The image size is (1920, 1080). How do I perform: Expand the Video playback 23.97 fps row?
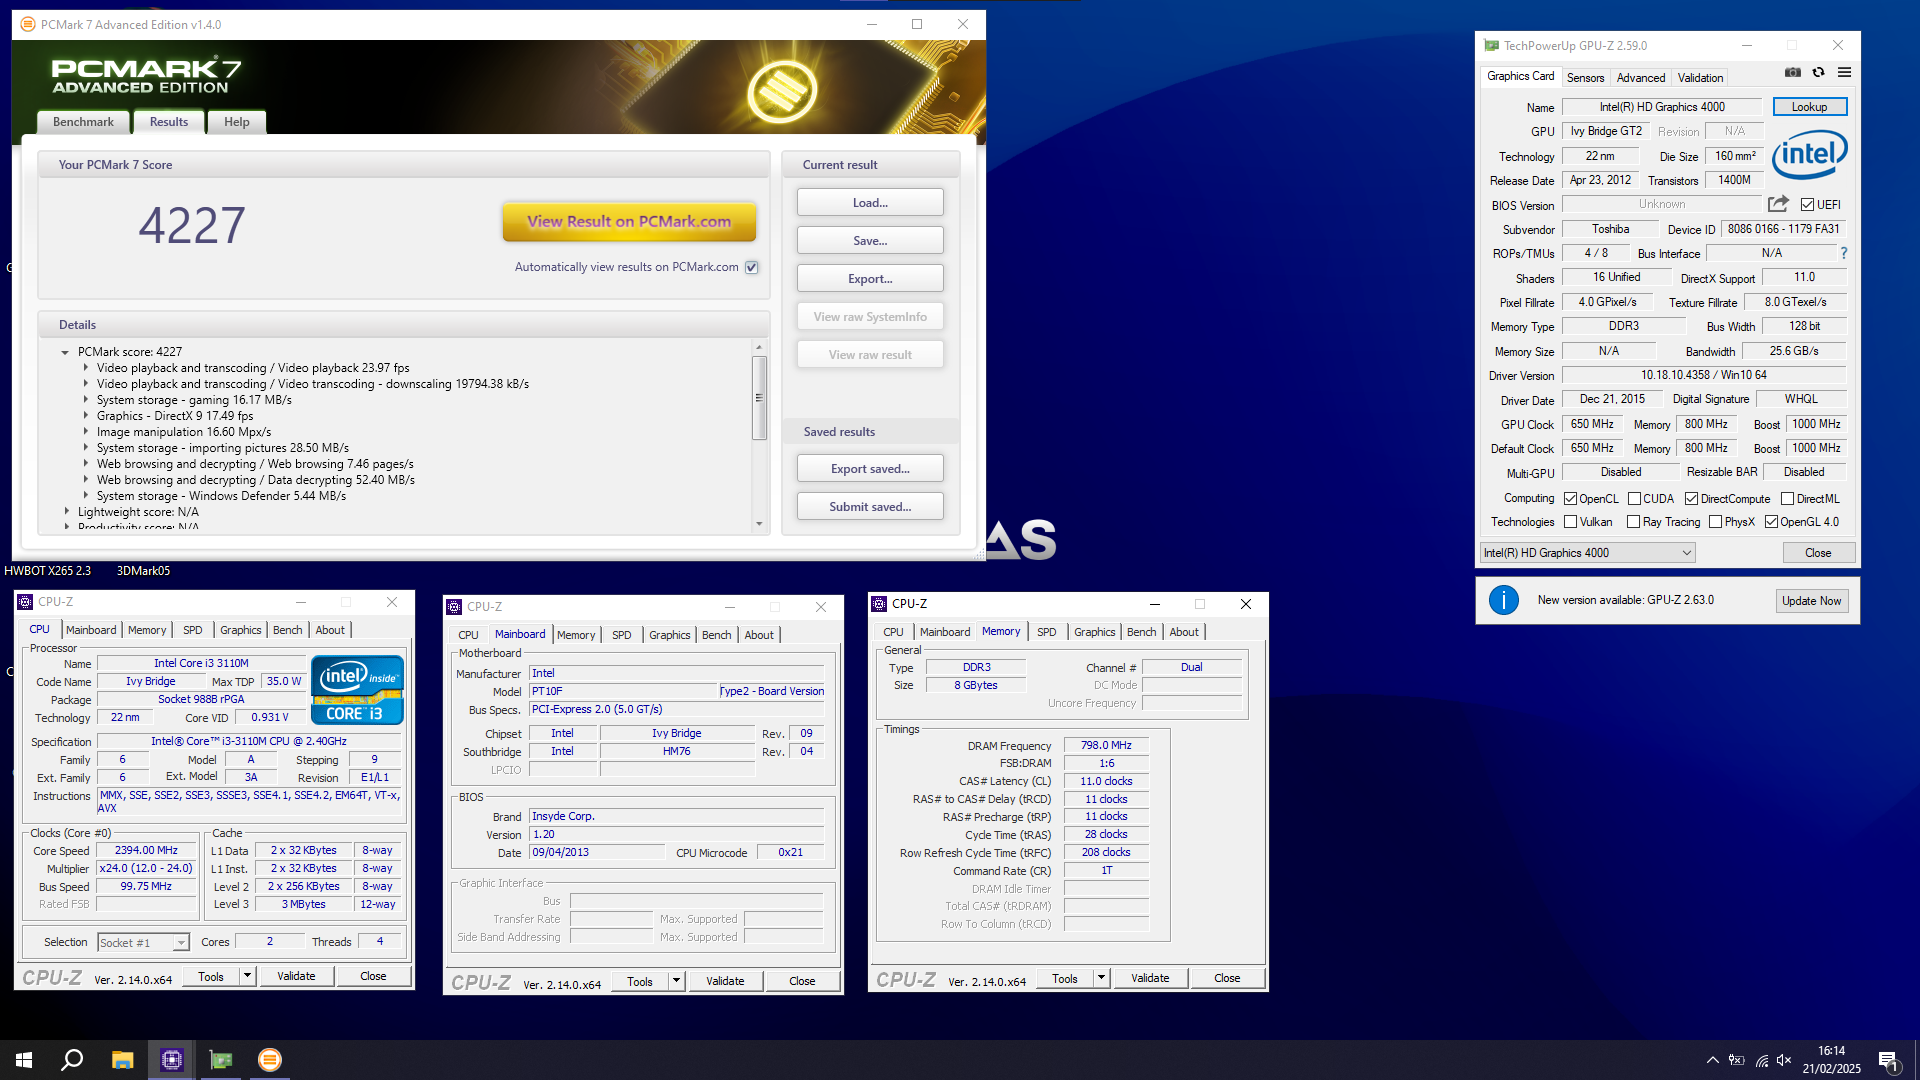coord(85,368)
